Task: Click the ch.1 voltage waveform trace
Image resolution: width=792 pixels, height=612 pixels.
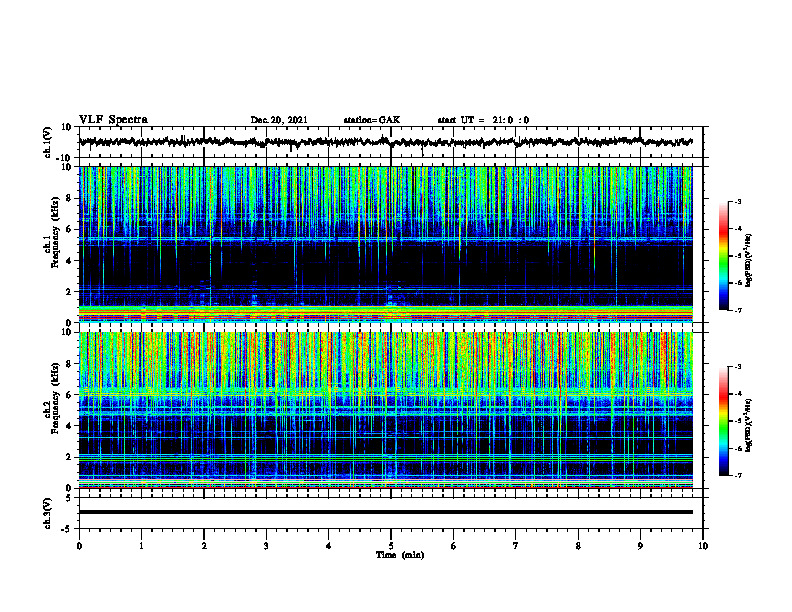Action: (385, 142)
